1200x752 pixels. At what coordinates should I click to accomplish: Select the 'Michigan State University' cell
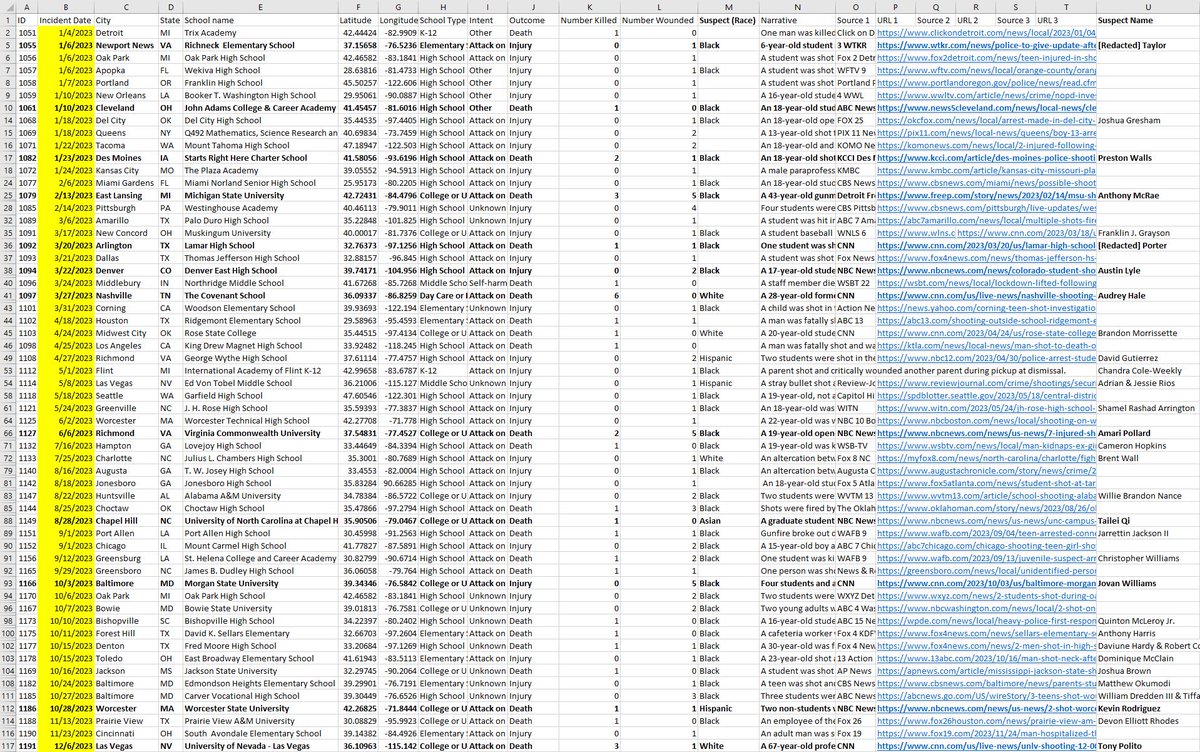260,195
